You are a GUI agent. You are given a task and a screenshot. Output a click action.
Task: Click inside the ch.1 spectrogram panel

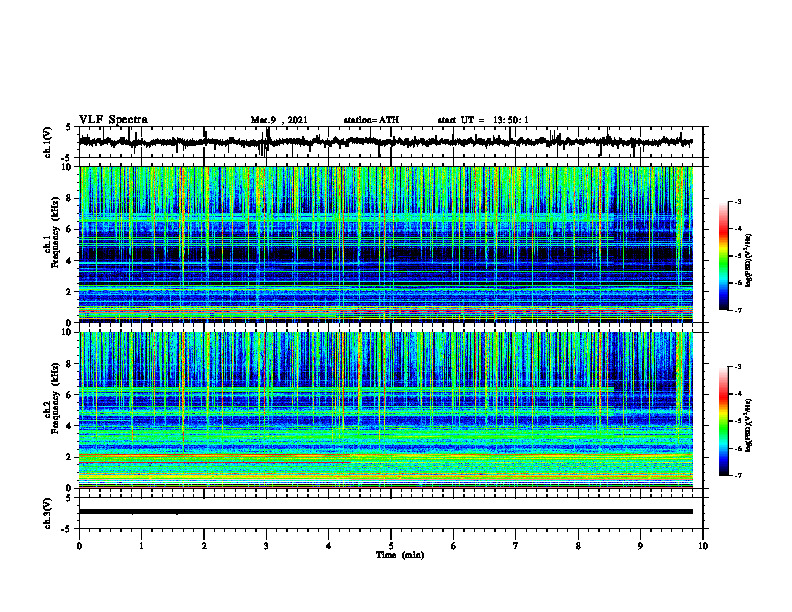click(x=385, y=244)
